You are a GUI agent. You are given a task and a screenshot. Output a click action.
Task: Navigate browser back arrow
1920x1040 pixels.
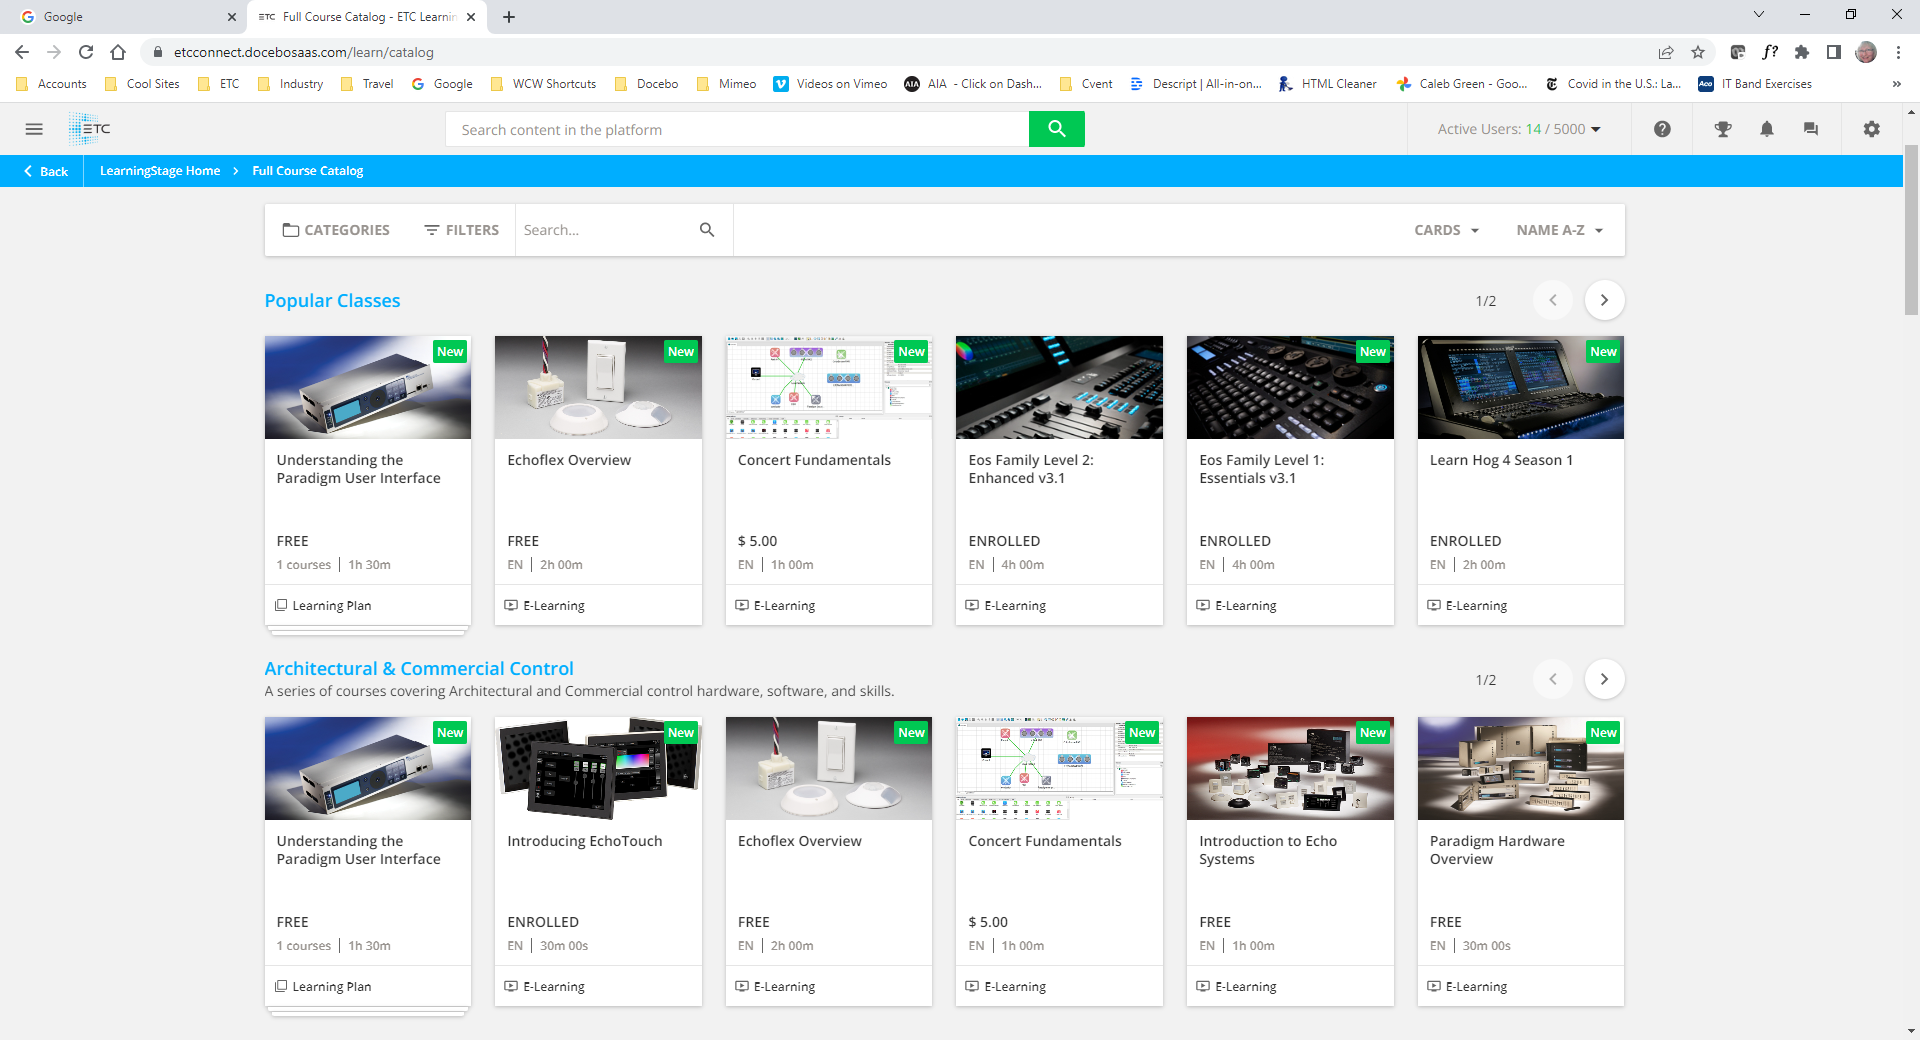click(x=22, y=52)
